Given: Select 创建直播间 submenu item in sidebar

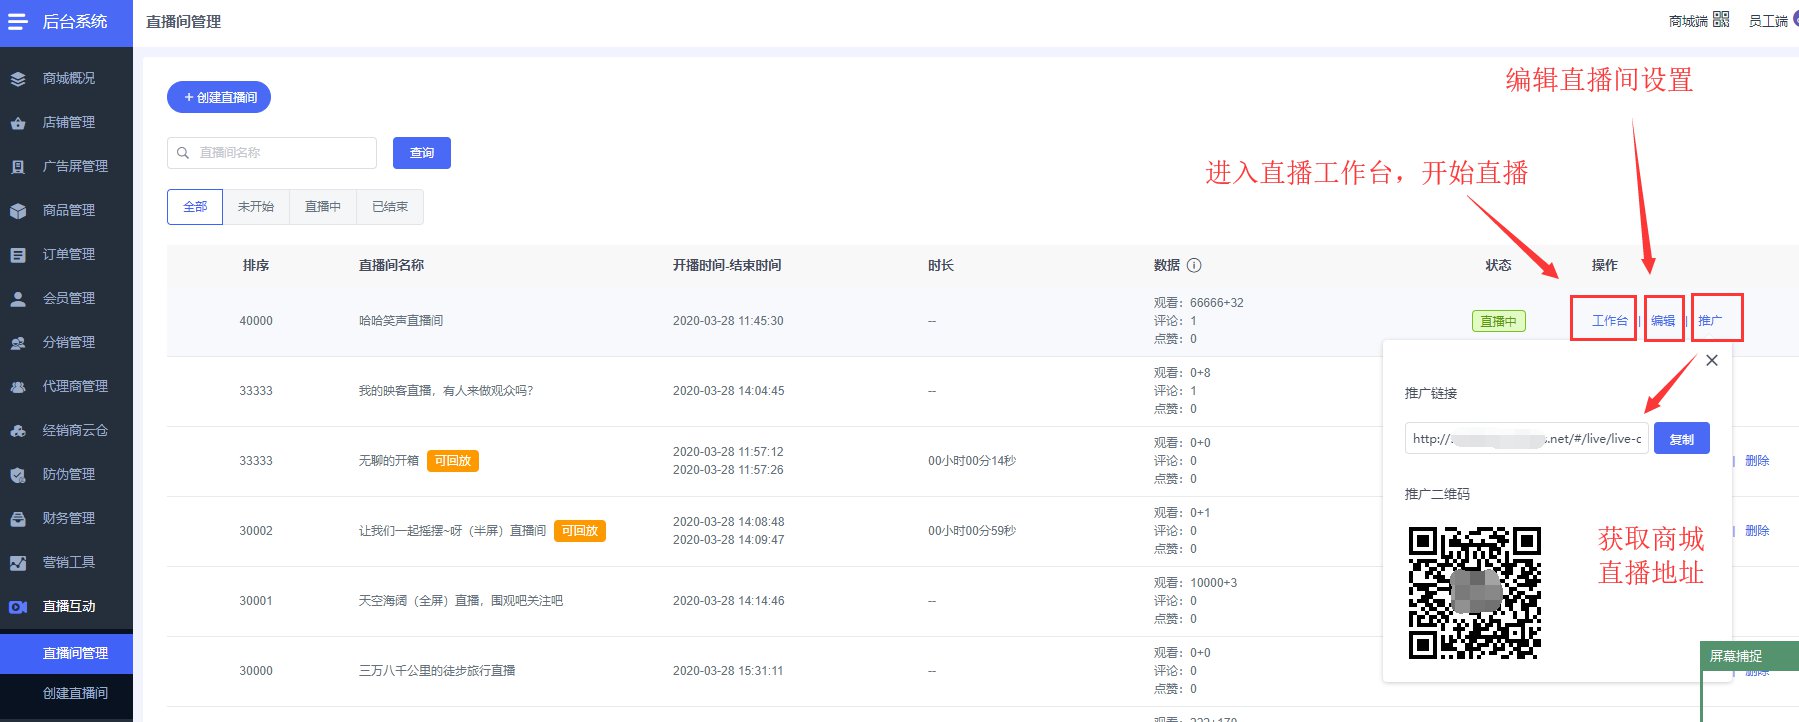Looking at the screenshot, I should click(66, 693).
